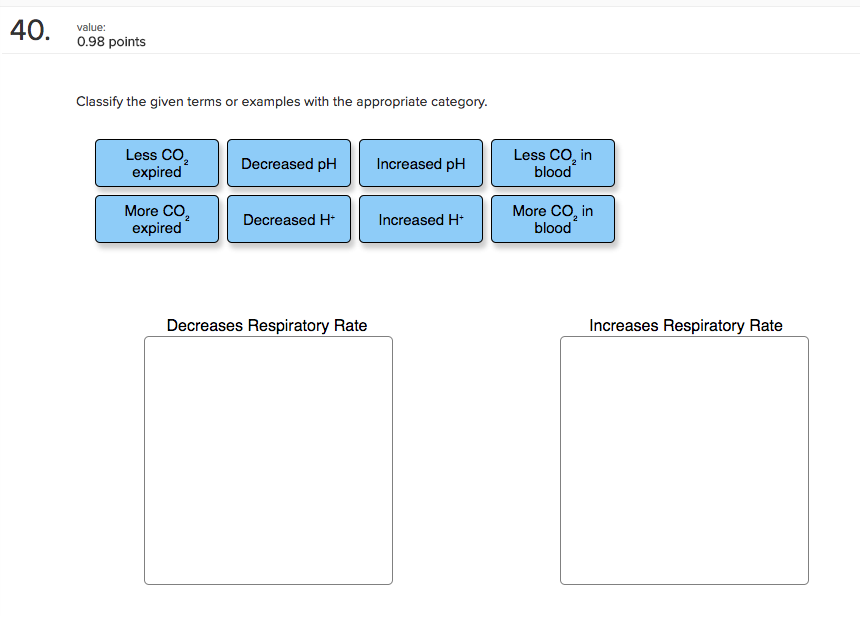This screenshot has width=860, height=617.
Task: Choose the tile for lower hydrogen ion concentration
Action: click(x=289, y=219)
